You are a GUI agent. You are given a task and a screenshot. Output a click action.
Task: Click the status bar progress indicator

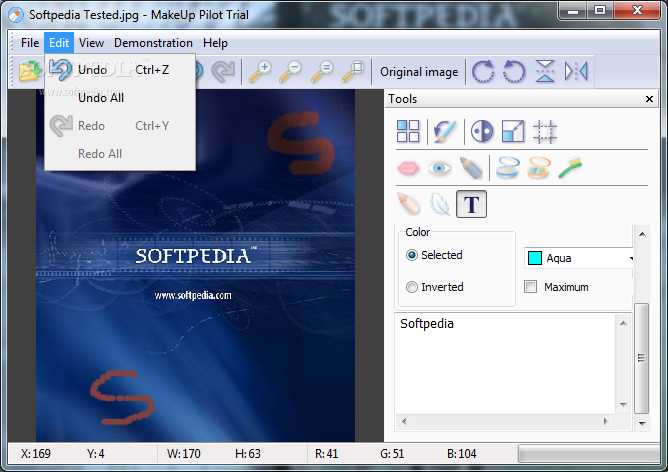(589, 454)
